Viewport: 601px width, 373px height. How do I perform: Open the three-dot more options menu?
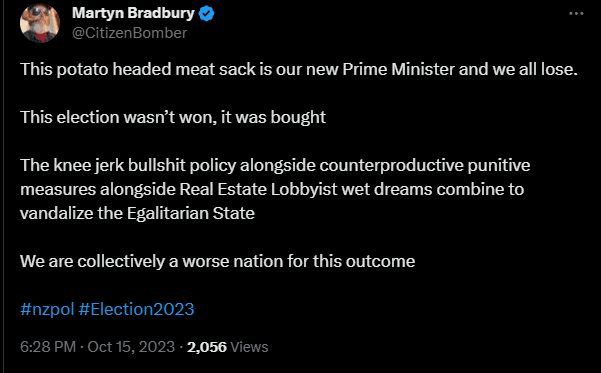(x=576, y=13)
